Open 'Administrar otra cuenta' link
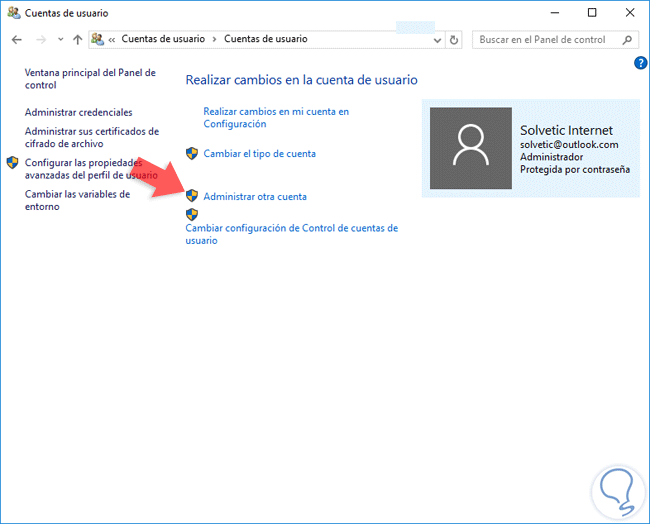 coord(255,197)
